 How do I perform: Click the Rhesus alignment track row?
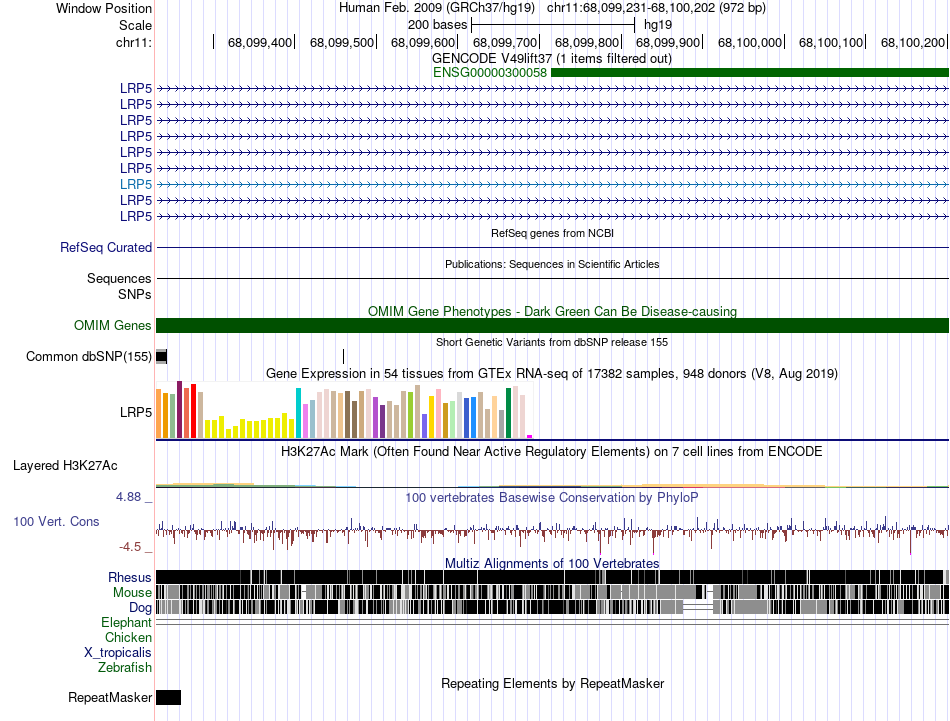click(553, 577)
